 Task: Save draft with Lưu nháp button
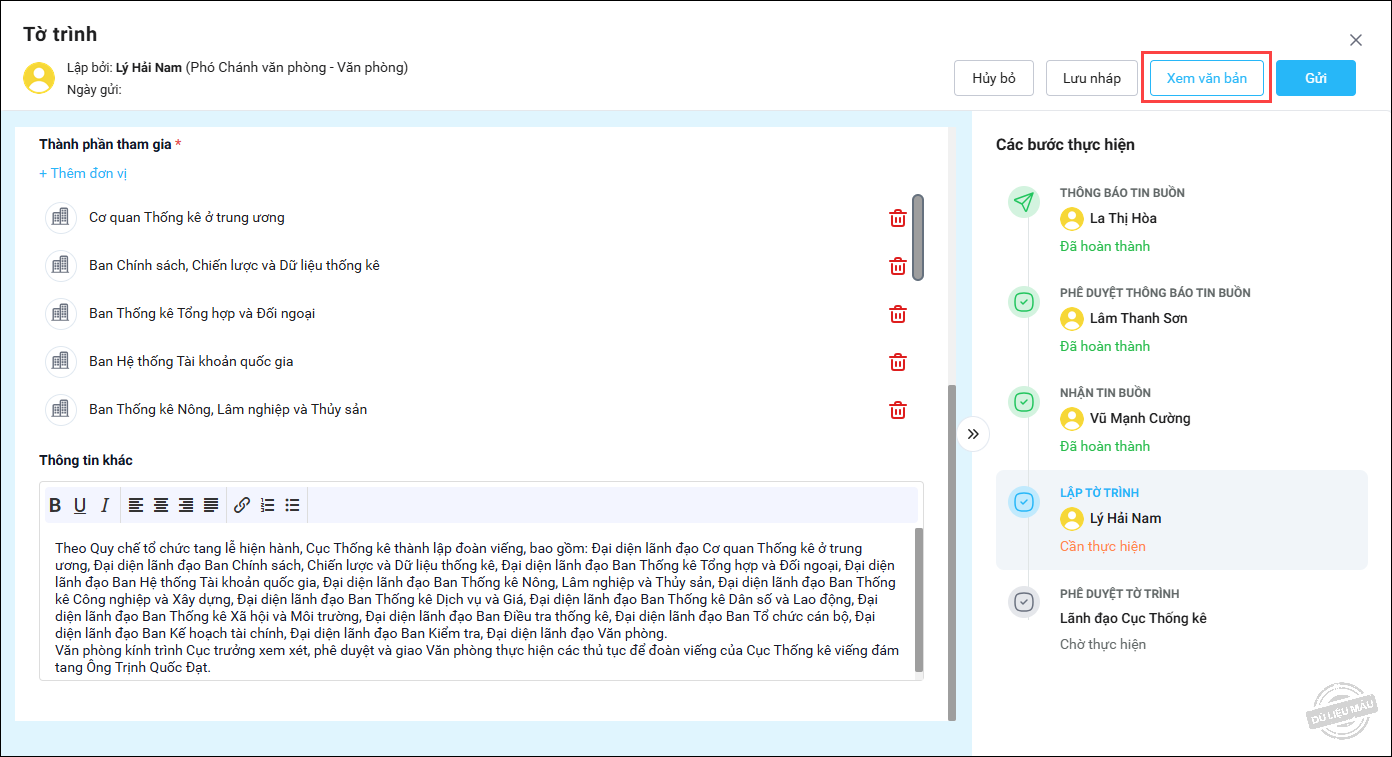coord(1091,78)
